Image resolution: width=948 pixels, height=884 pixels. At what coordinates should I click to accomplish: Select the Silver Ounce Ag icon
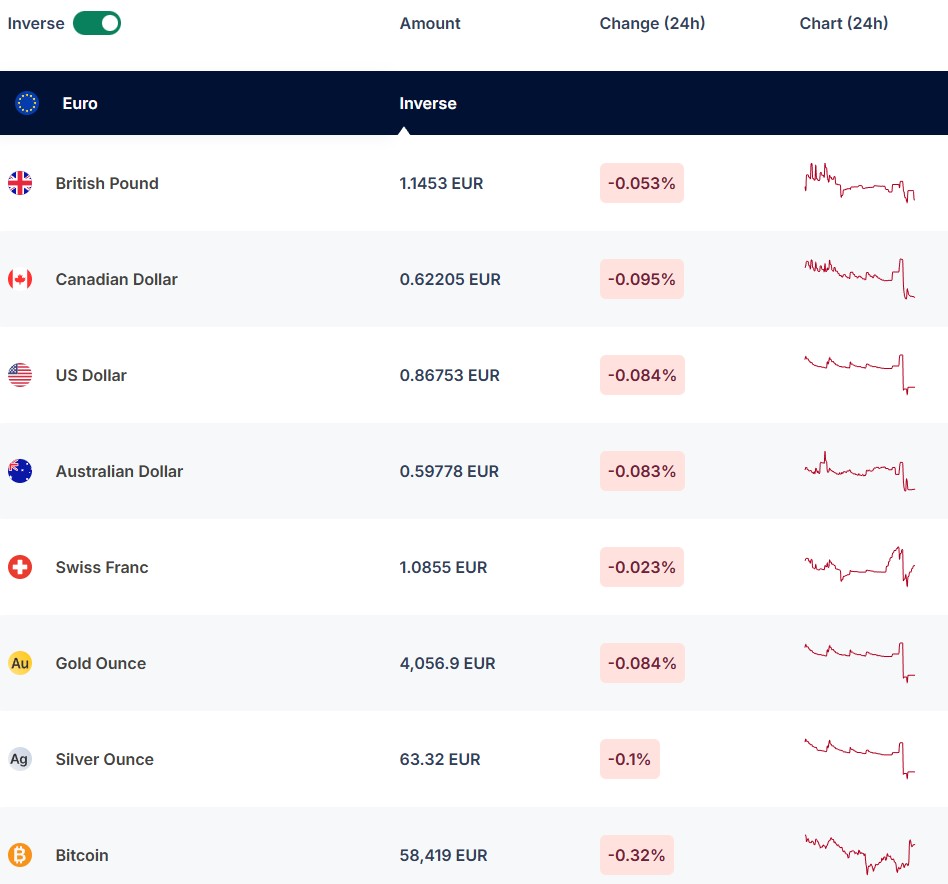pyautogui.click(x=20, y=759)
